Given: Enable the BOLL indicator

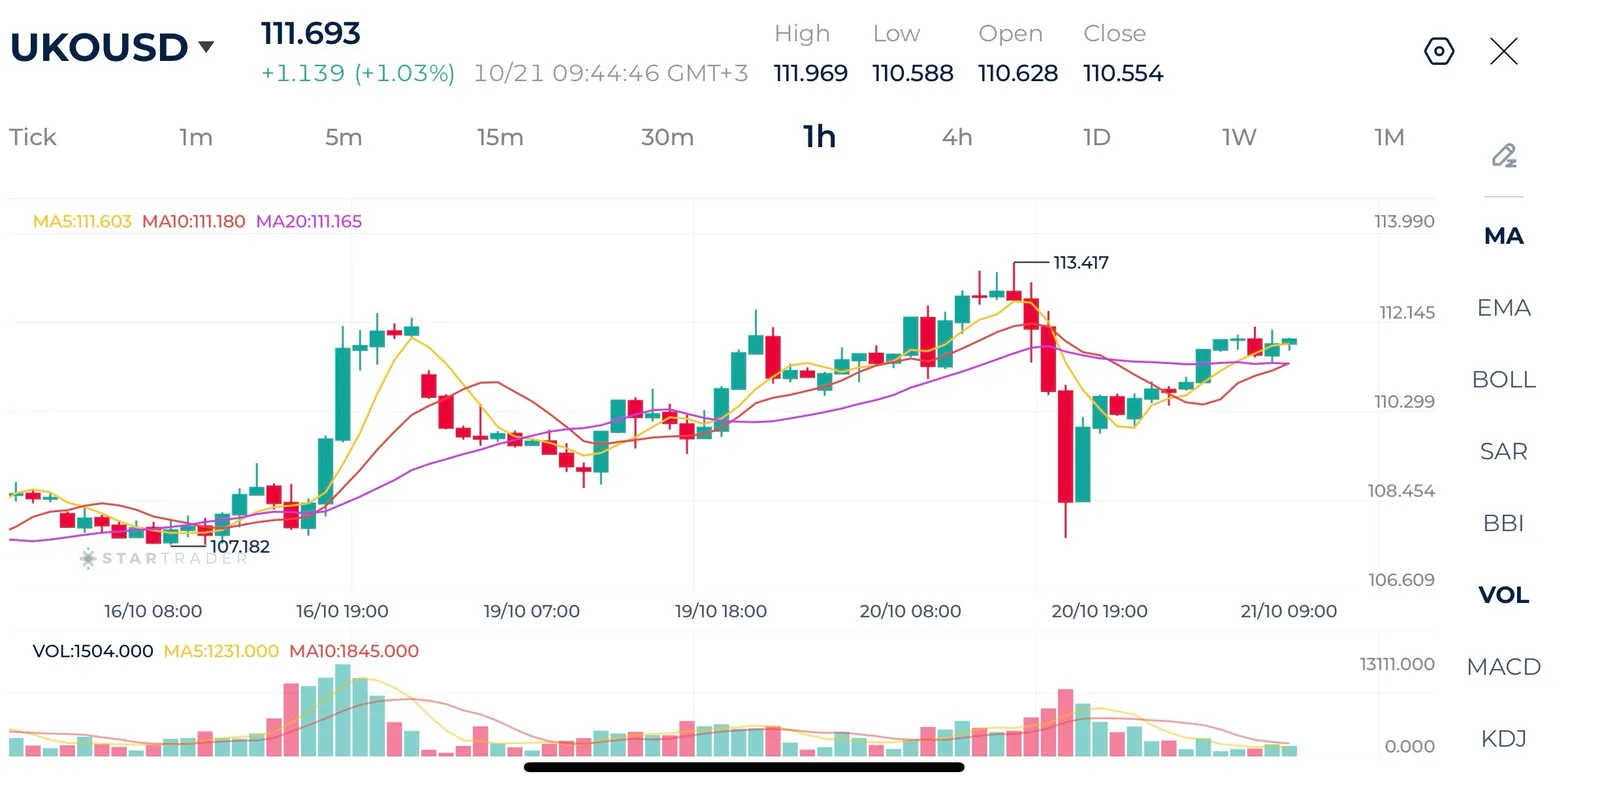Looking at the screenshot, I should 1503,380.
